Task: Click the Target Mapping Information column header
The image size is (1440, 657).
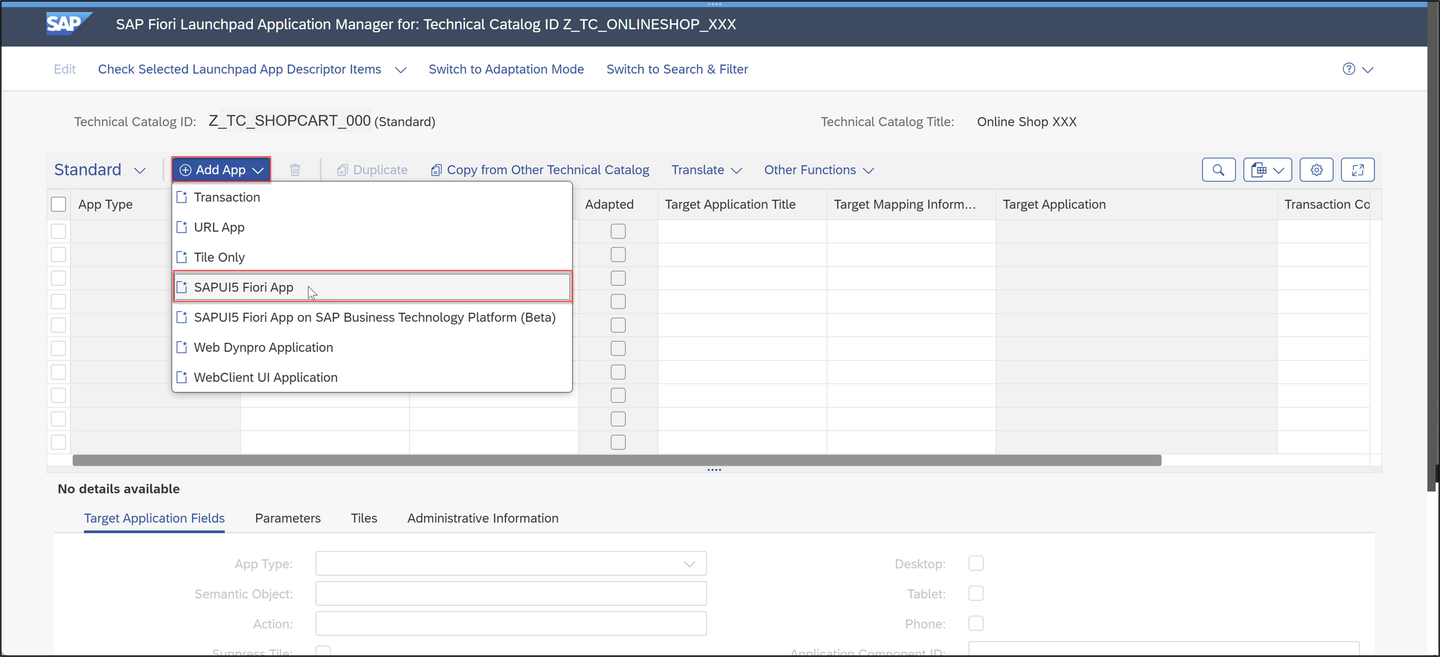Action: pyautogui.click(x=911, y=204)
